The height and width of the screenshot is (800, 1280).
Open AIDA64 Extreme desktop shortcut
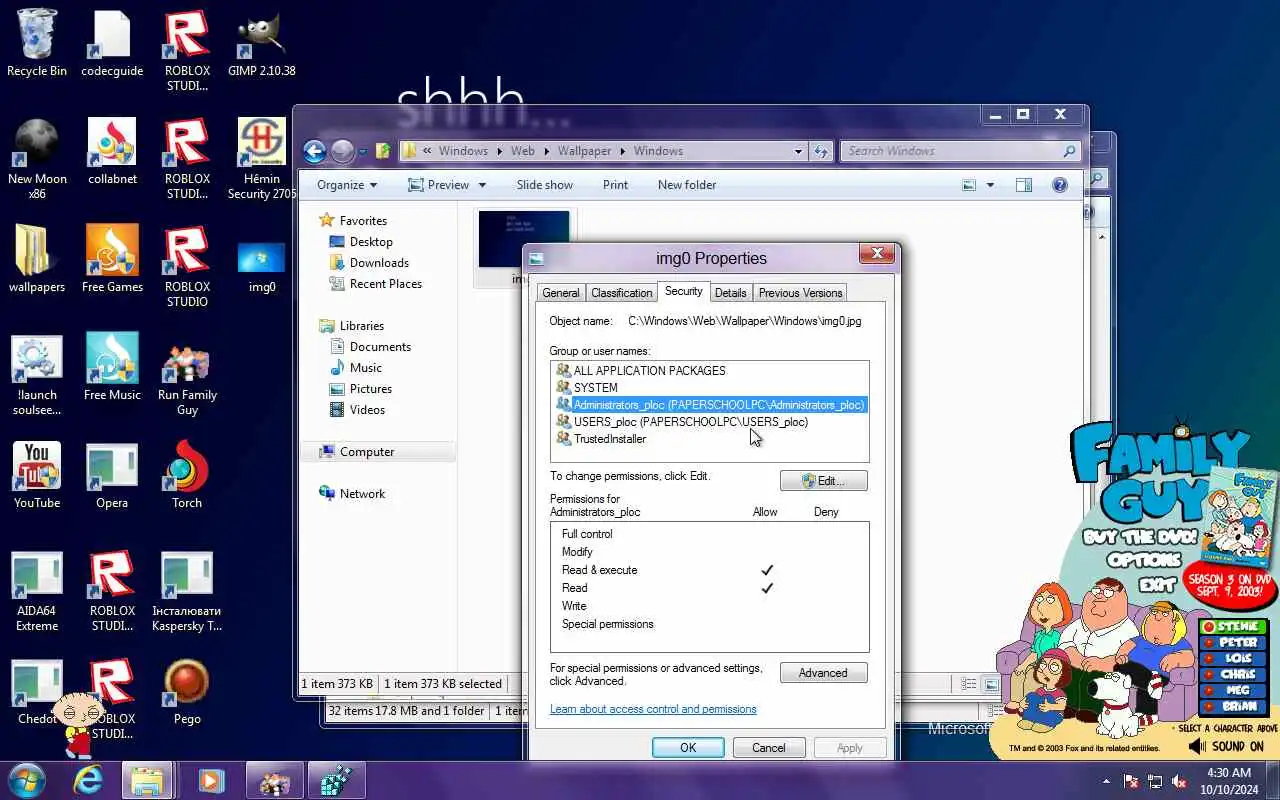point(37,590)
